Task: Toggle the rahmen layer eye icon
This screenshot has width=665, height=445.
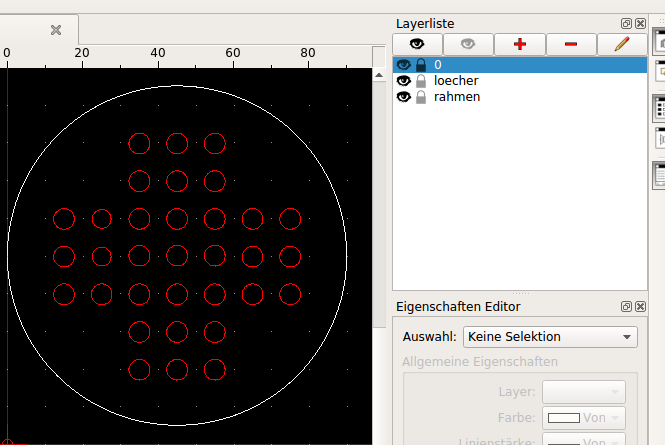Action: 404,97
